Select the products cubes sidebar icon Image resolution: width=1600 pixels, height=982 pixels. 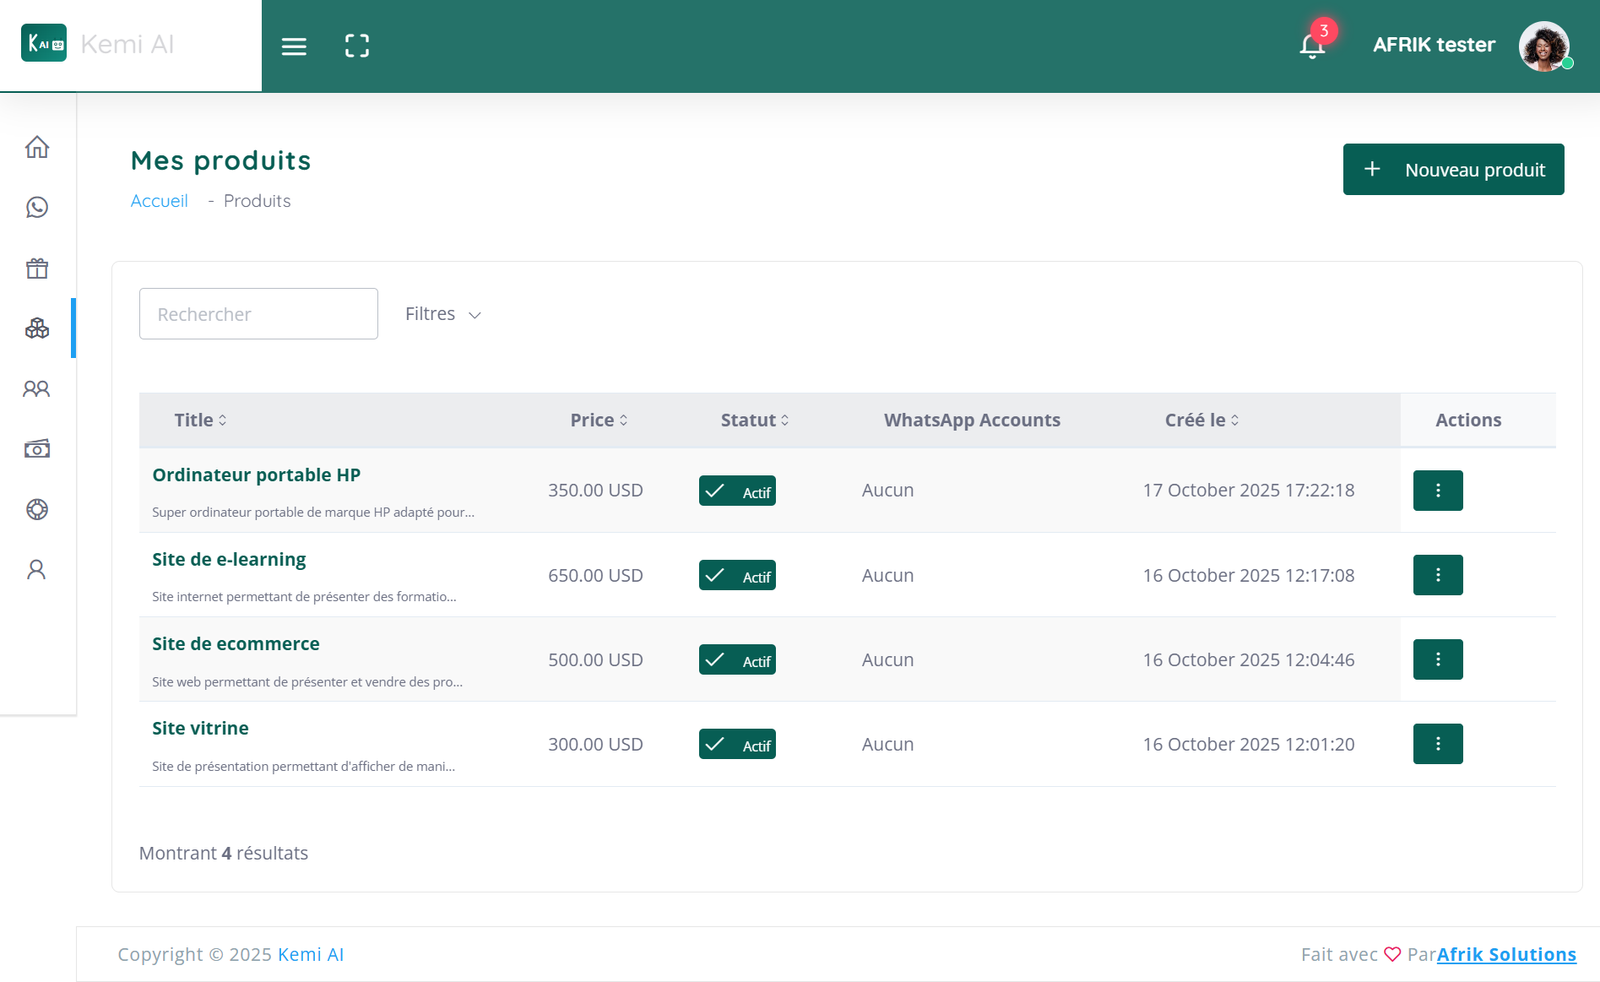[x=37, y=328]
